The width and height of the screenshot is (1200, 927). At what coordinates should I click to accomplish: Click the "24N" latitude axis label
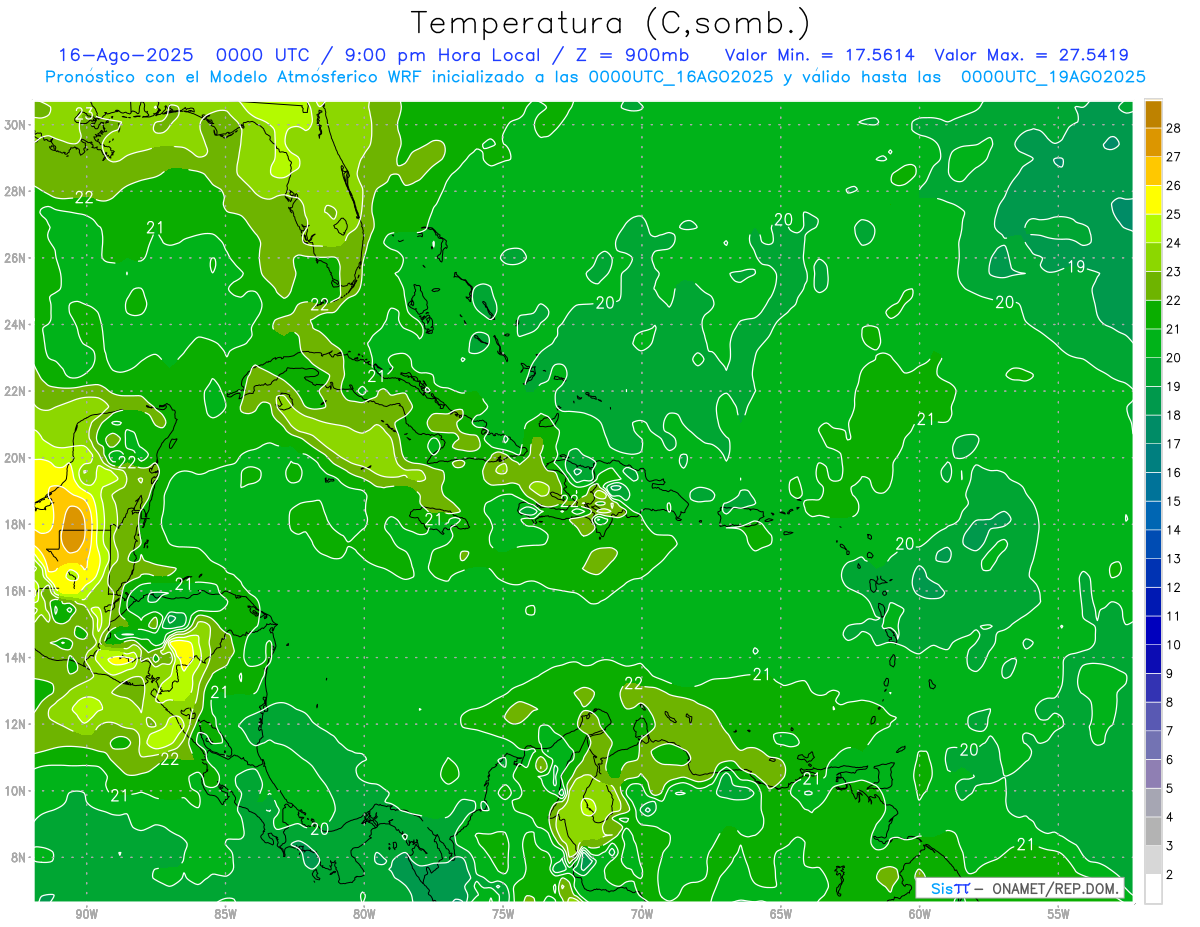[x=16, y=325]
